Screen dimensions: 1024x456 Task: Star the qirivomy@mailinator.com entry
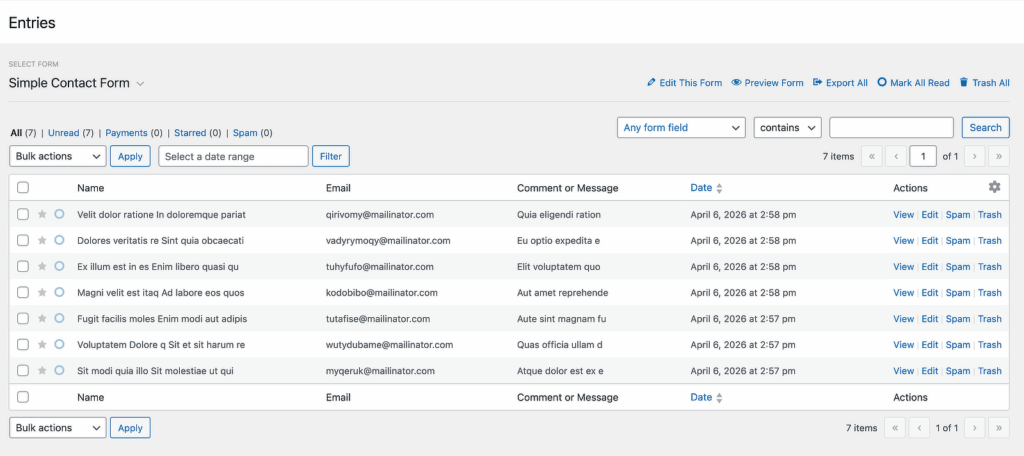(42, 214)
